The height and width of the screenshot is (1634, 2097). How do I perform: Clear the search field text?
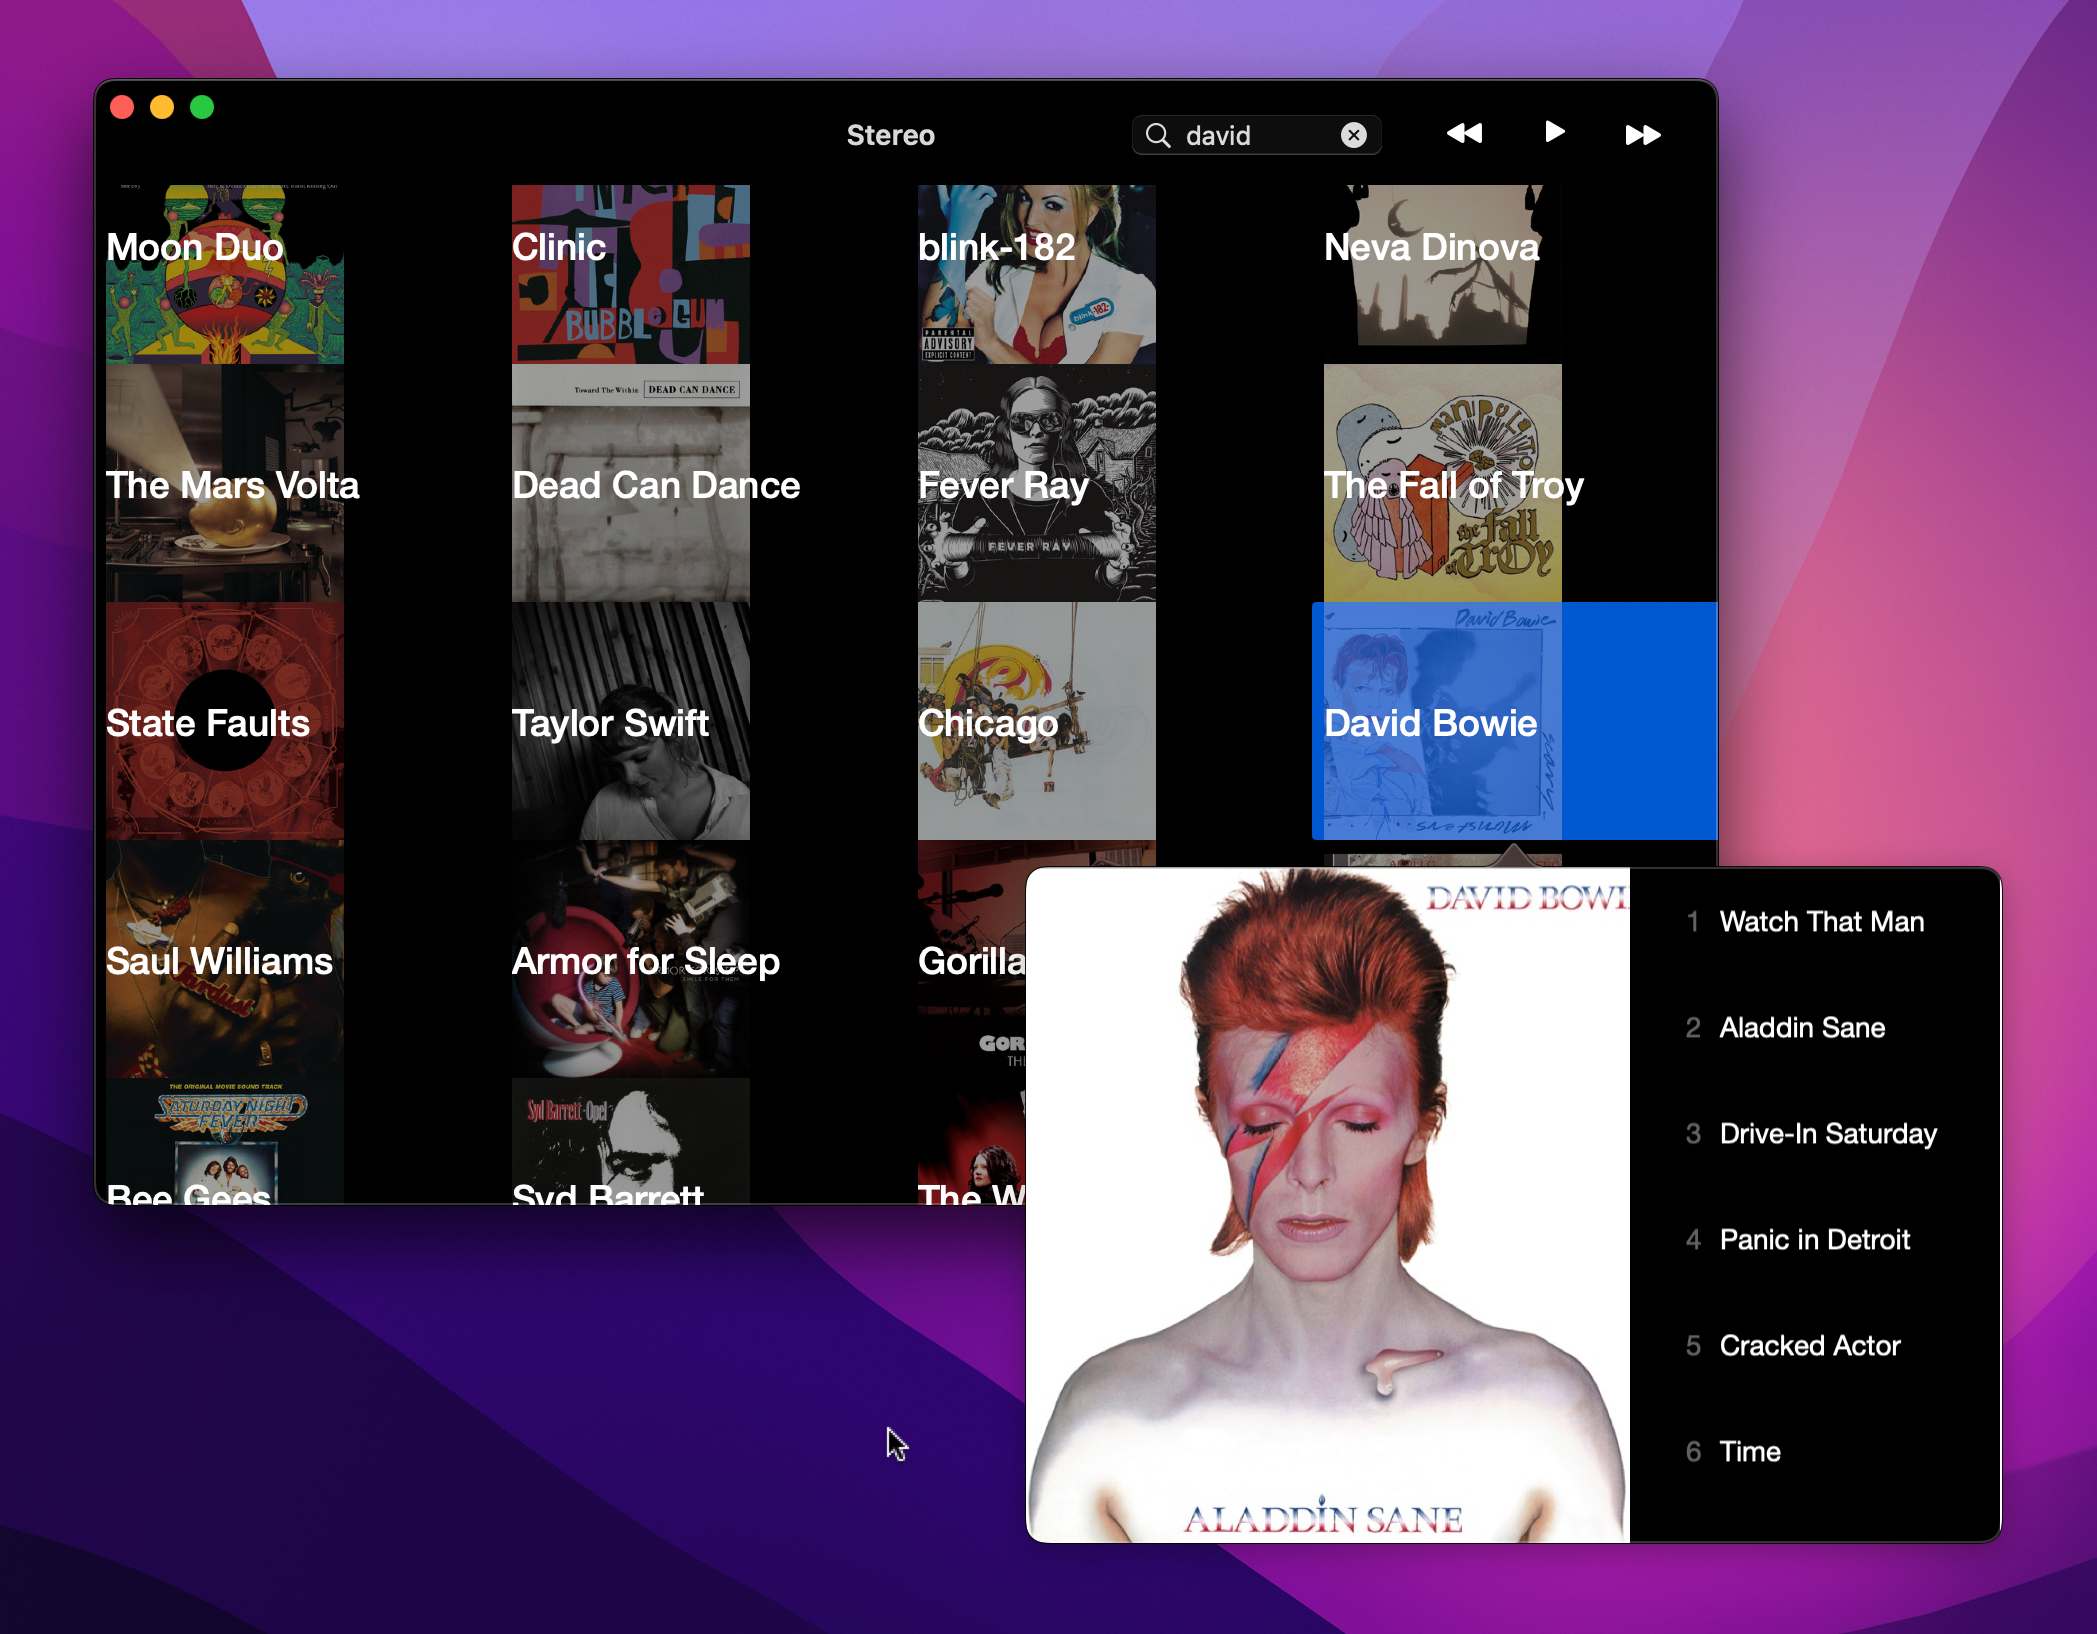1353,135
